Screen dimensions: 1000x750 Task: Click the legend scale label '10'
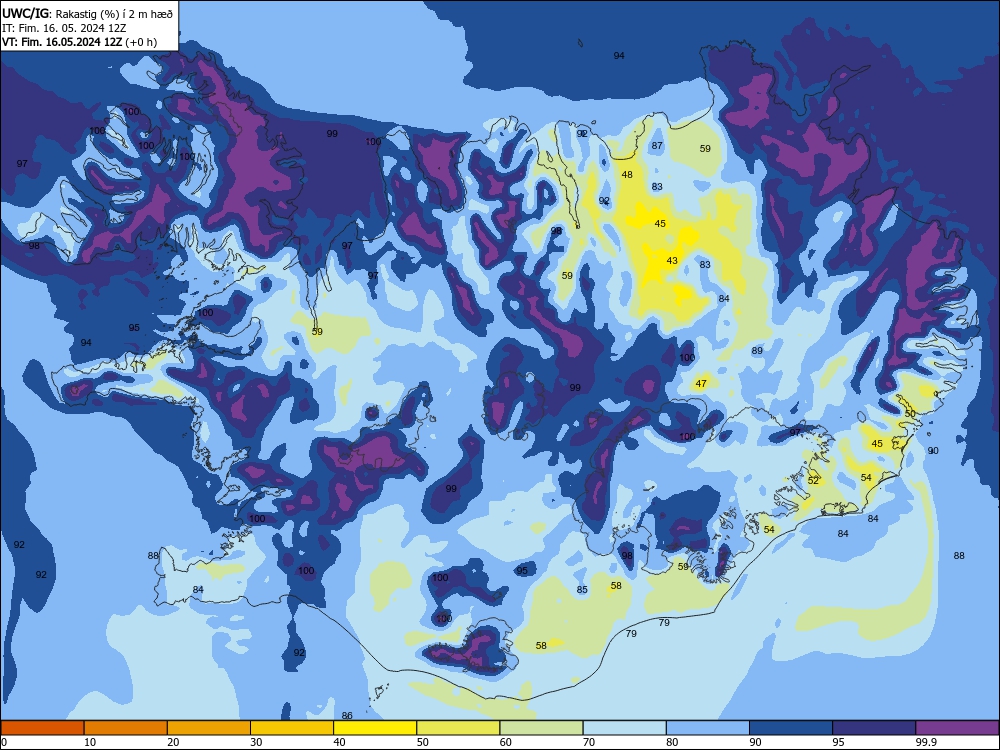click(x=90, y=742)
